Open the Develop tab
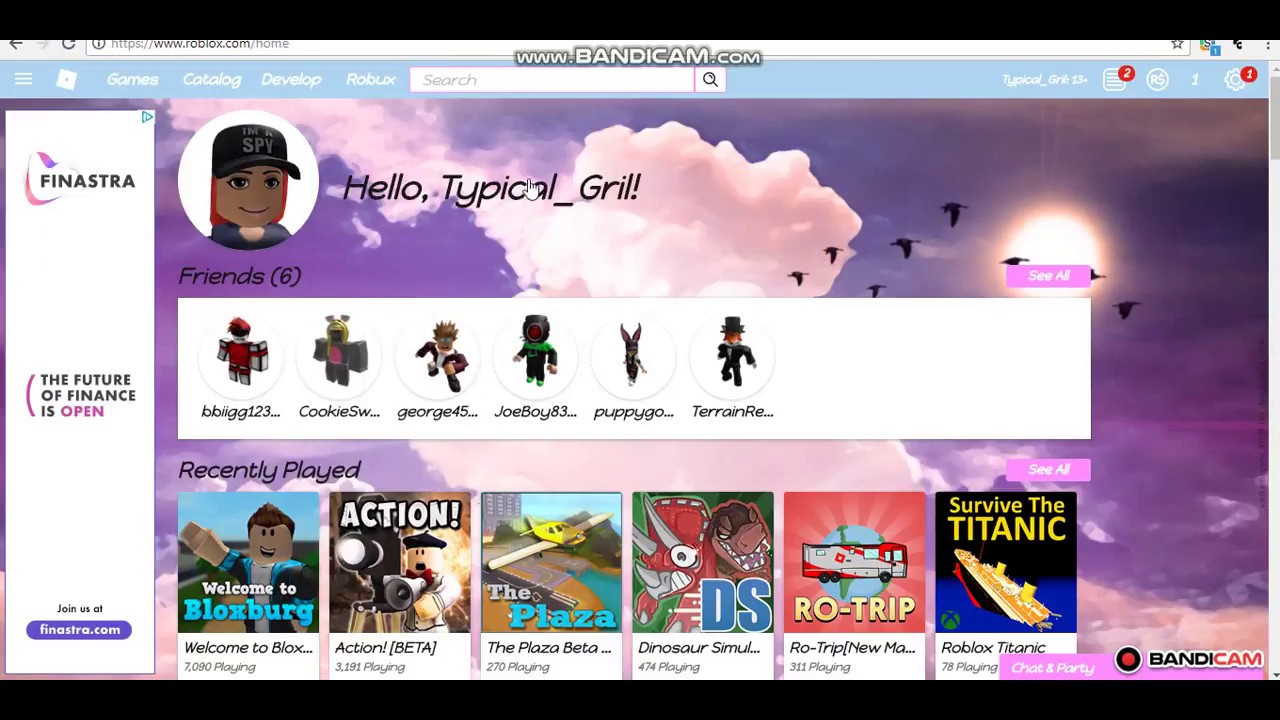1280x720 pixels. tap(291, 80)
